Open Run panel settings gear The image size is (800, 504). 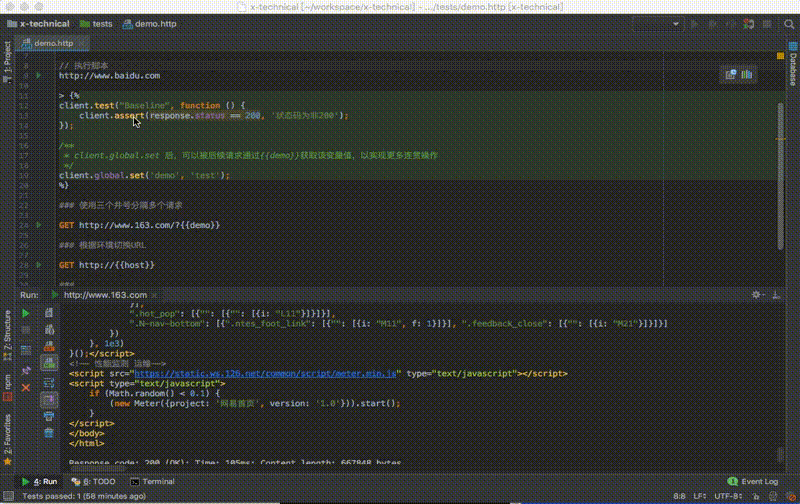tap(757, 295)
